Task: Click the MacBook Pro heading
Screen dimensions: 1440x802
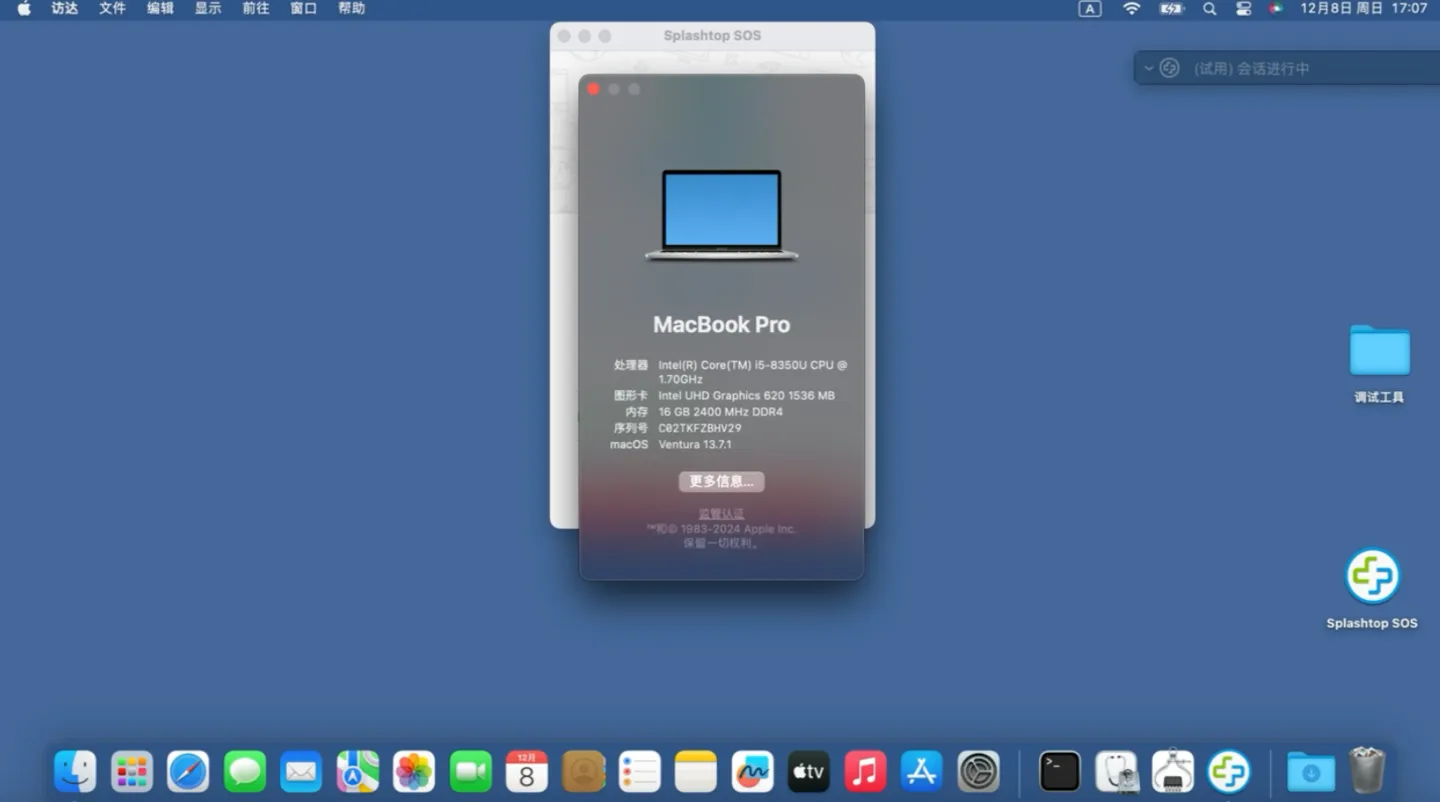Action: (721, 324)
